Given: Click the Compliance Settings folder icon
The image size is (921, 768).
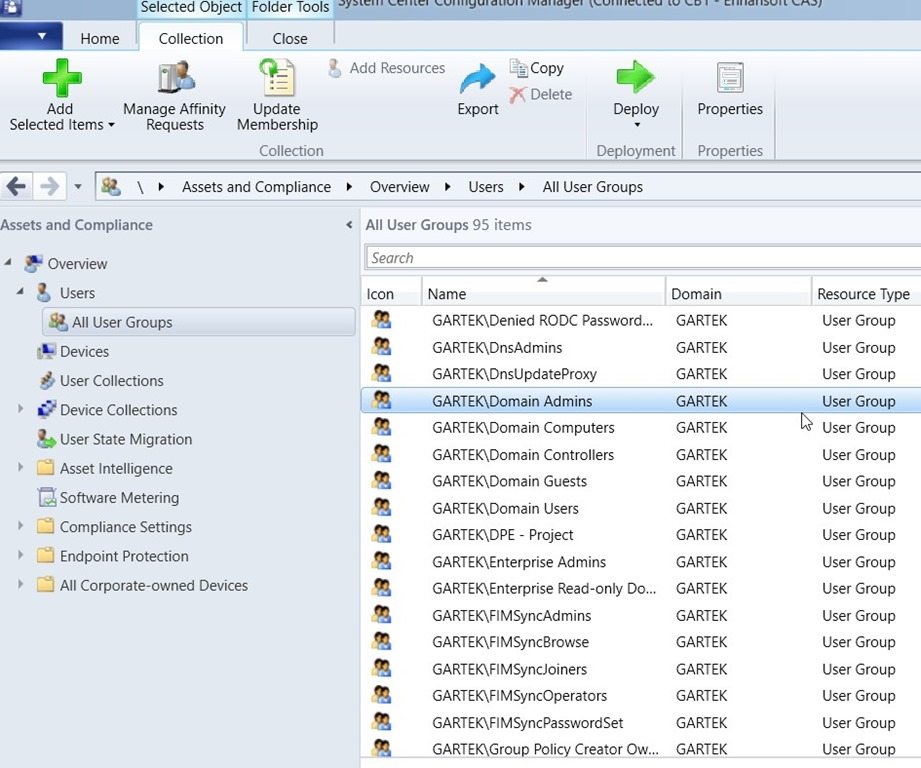Looking at the screenshot, I should 45,526.
